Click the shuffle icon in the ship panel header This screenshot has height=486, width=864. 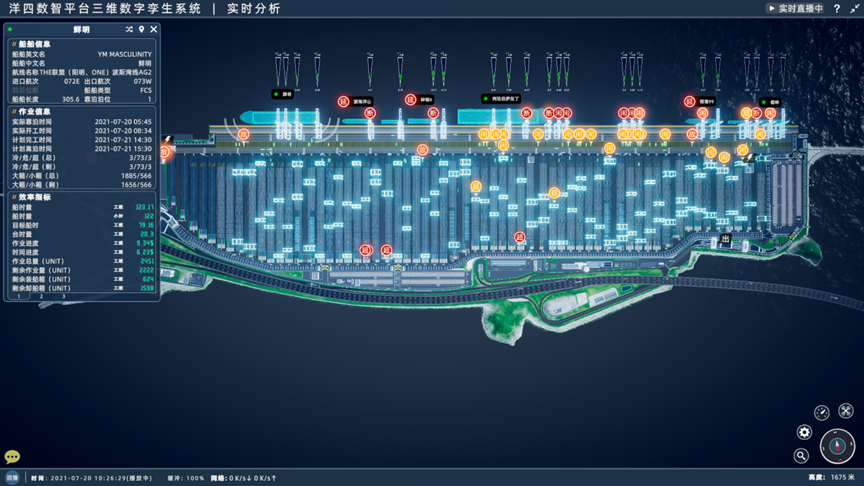pos(129,30)
